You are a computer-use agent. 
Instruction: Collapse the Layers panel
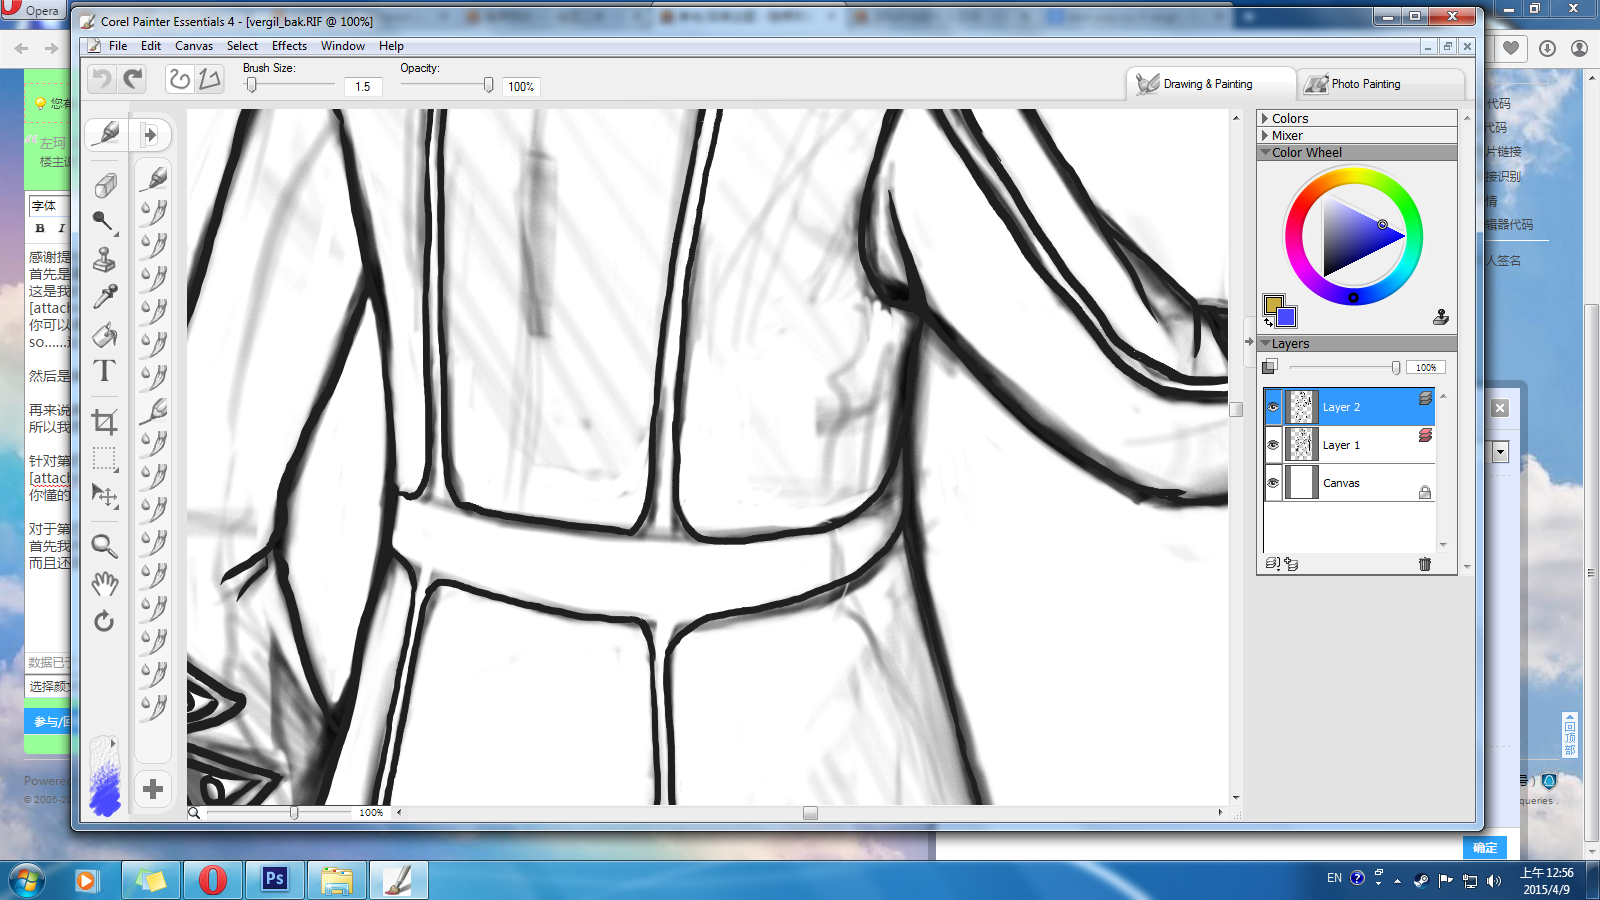(1266, 343)
